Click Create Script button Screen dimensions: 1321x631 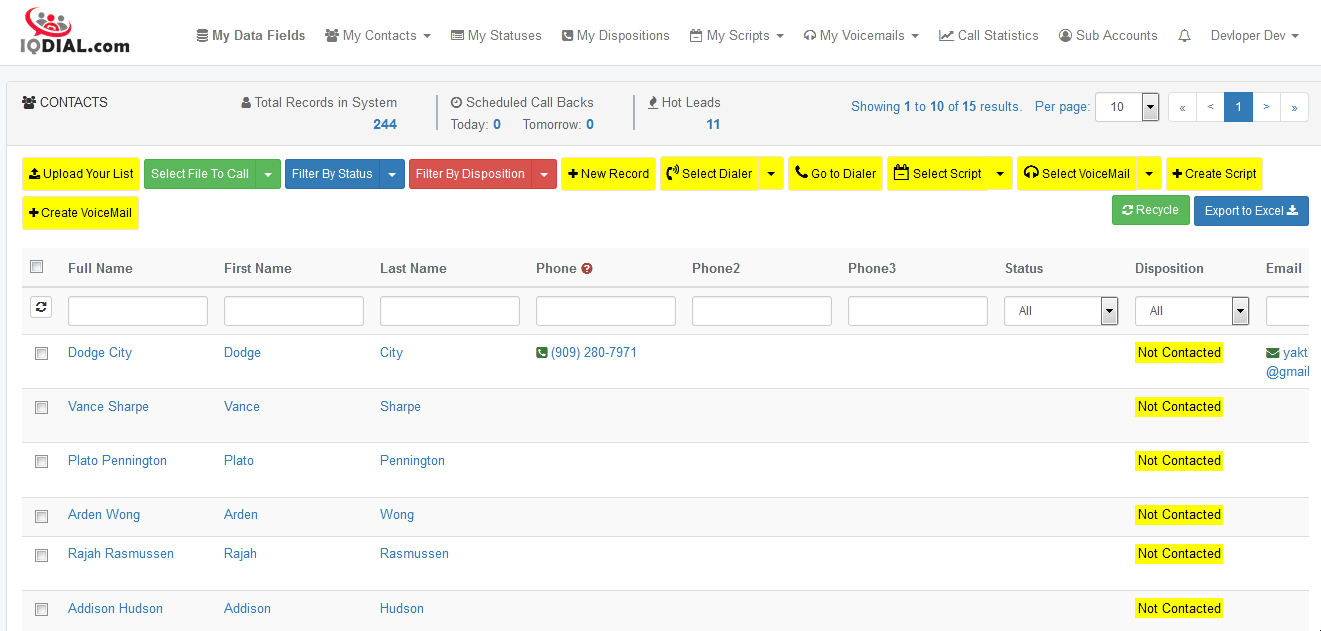(x=1214, y=173)
